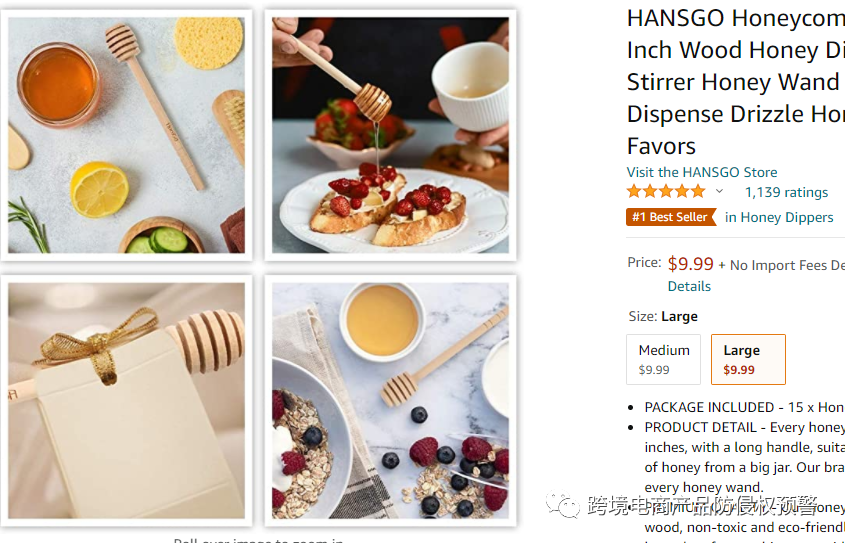Click the #1 Best Seller badge
Image resolution: width=845 pixels, height=543 pixels.
pyautogui.click(x=671, y=217)
